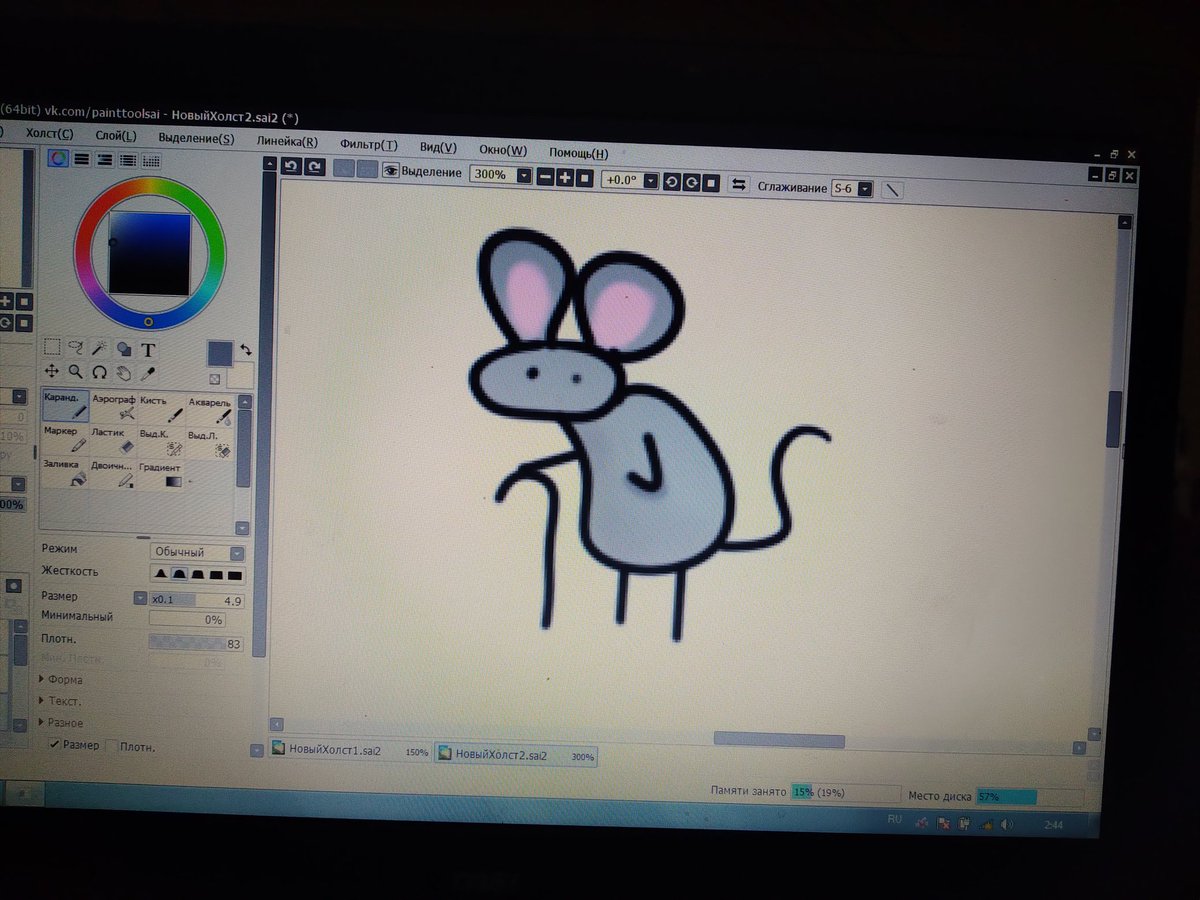Reset rotation with the square button

[711, 183]
